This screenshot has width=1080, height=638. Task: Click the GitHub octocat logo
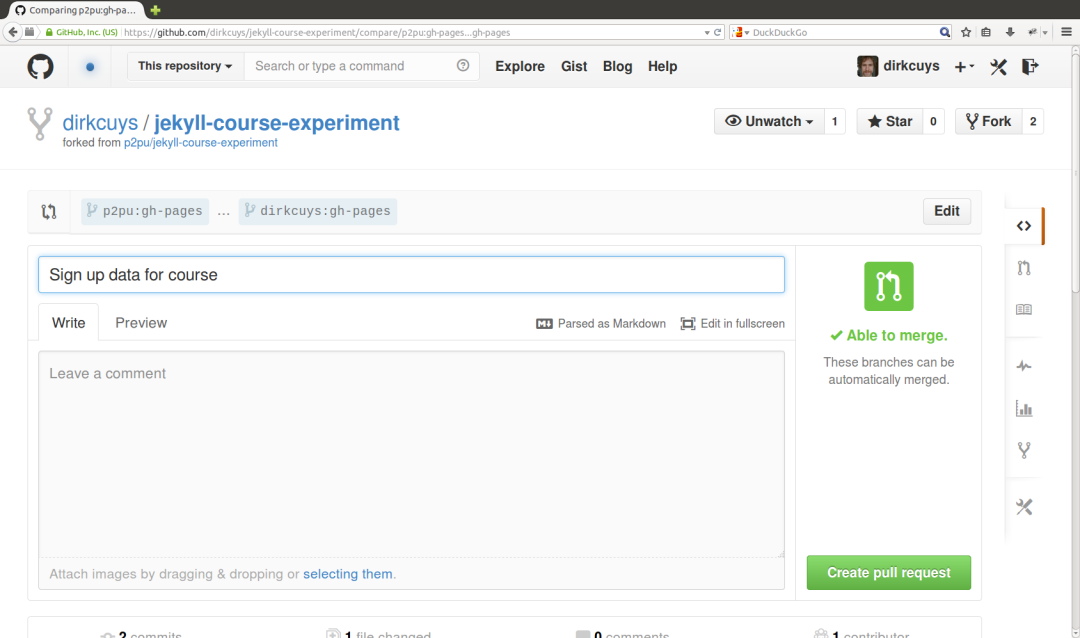point(40,67)
